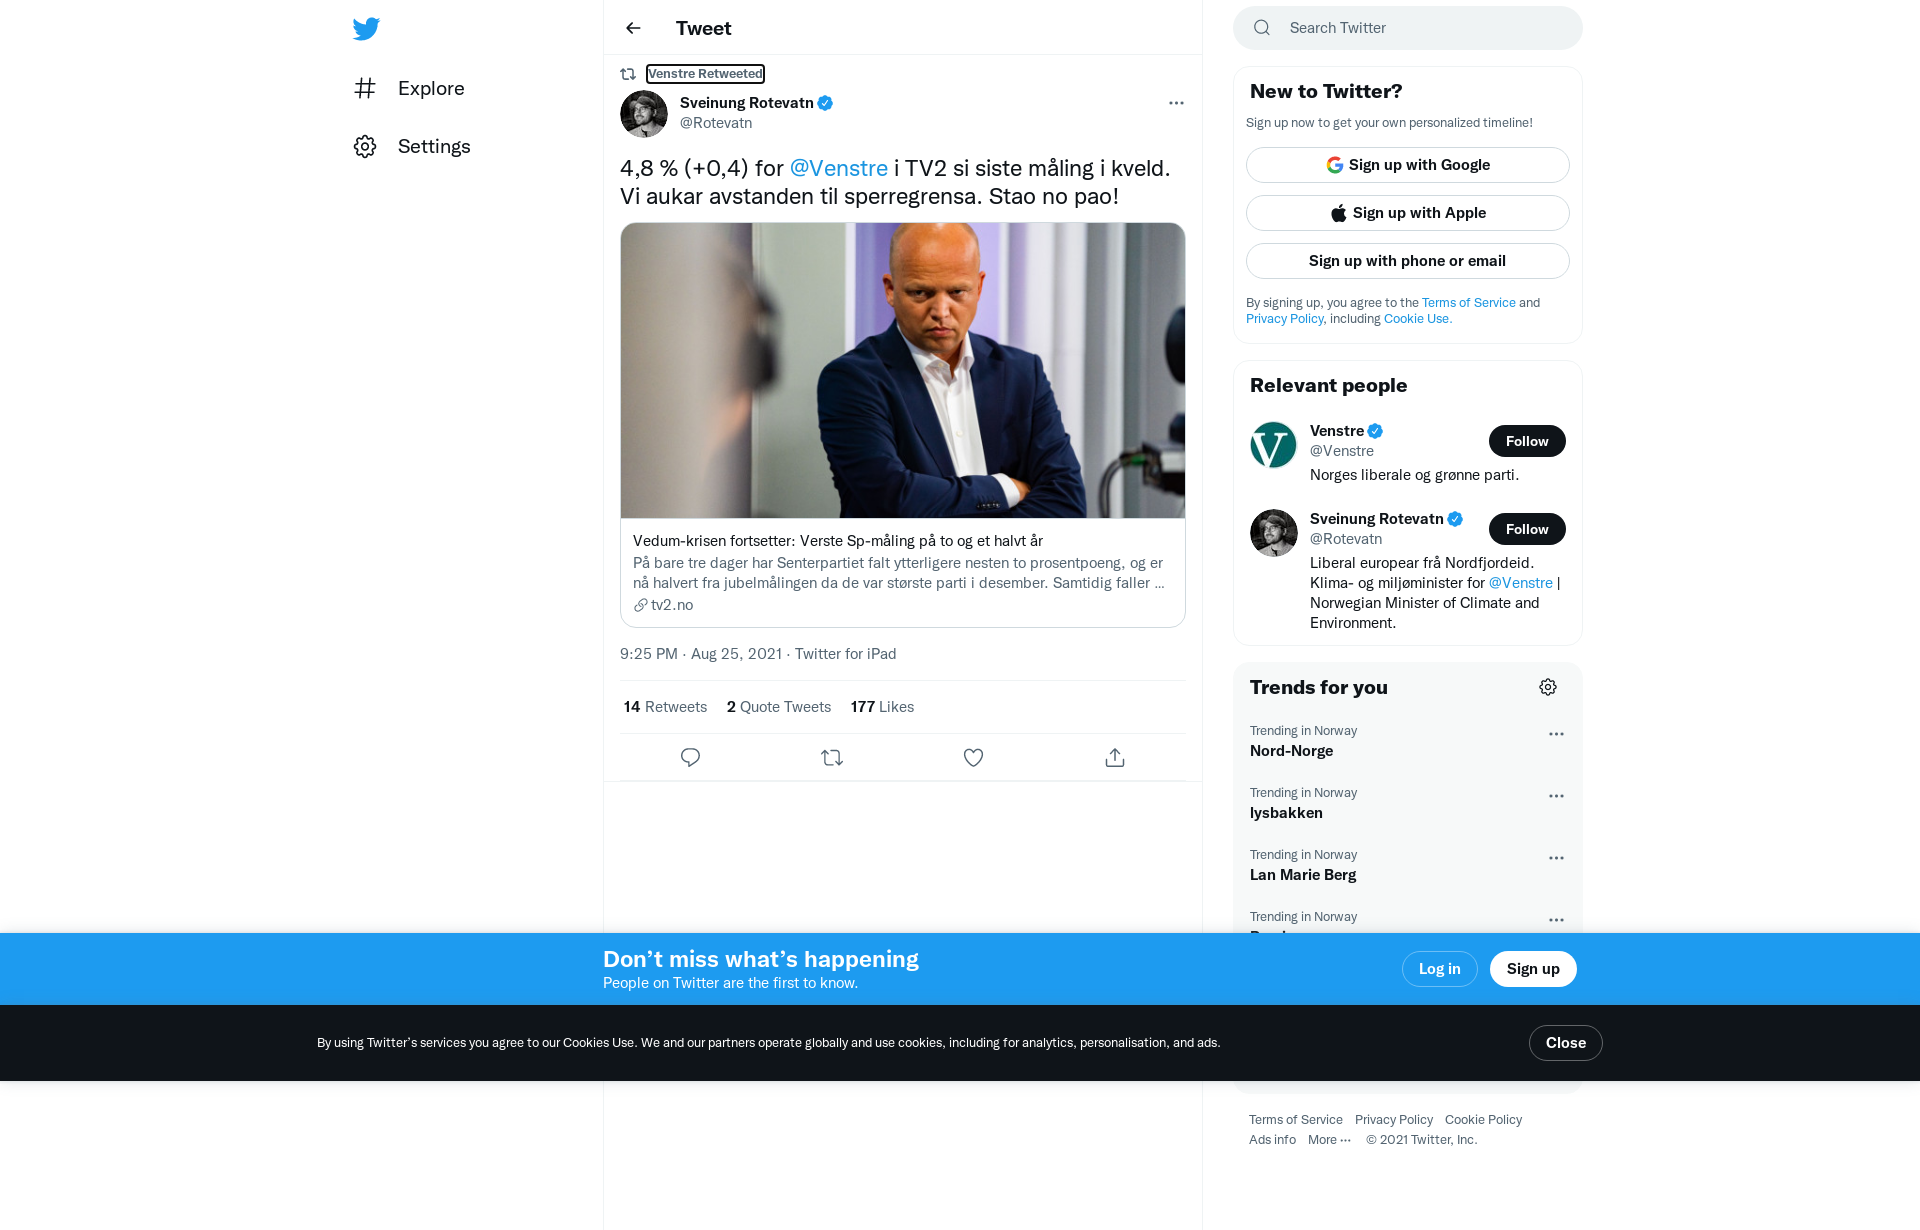Sign up with Google
Viewport: 1920px width, 1230px height.
point(1407,165)
